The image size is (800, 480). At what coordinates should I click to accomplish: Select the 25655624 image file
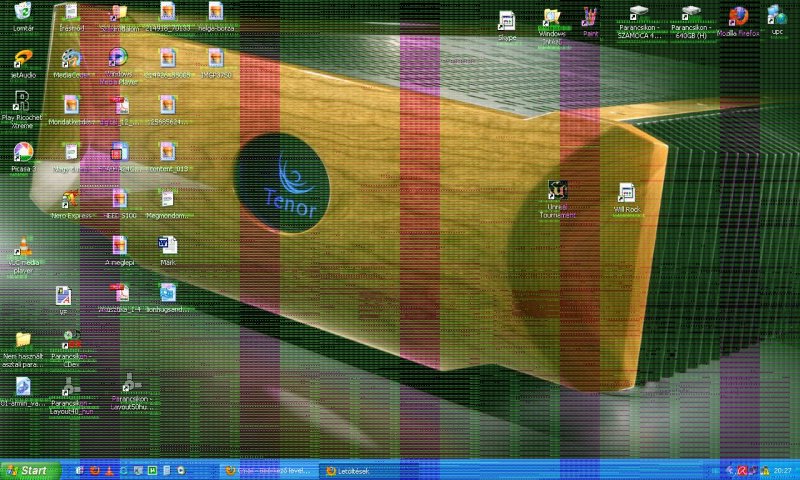click(167, 106)
